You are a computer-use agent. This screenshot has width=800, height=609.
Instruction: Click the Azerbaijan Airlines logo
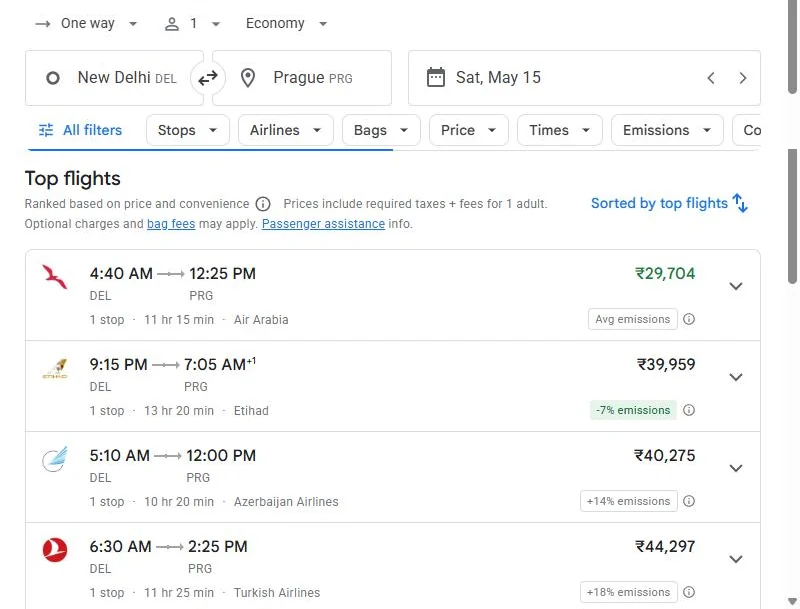(55, 459)
